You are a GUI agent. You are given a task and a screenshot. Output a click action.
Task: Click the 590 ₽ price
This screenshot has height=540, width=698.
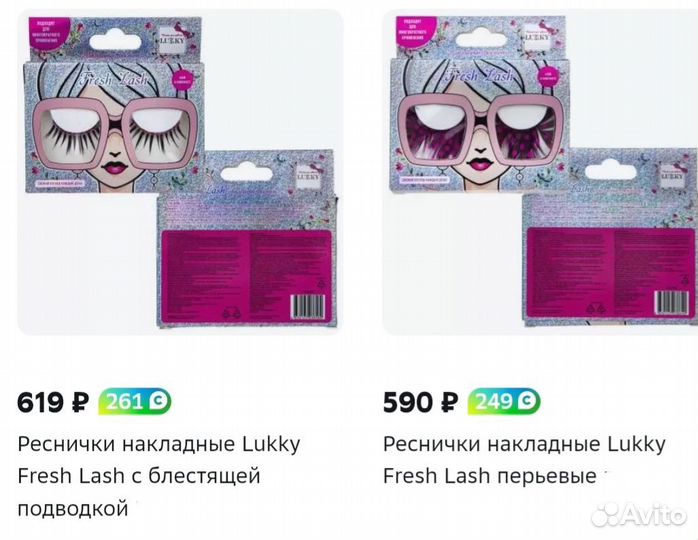[x=420, y=402]
